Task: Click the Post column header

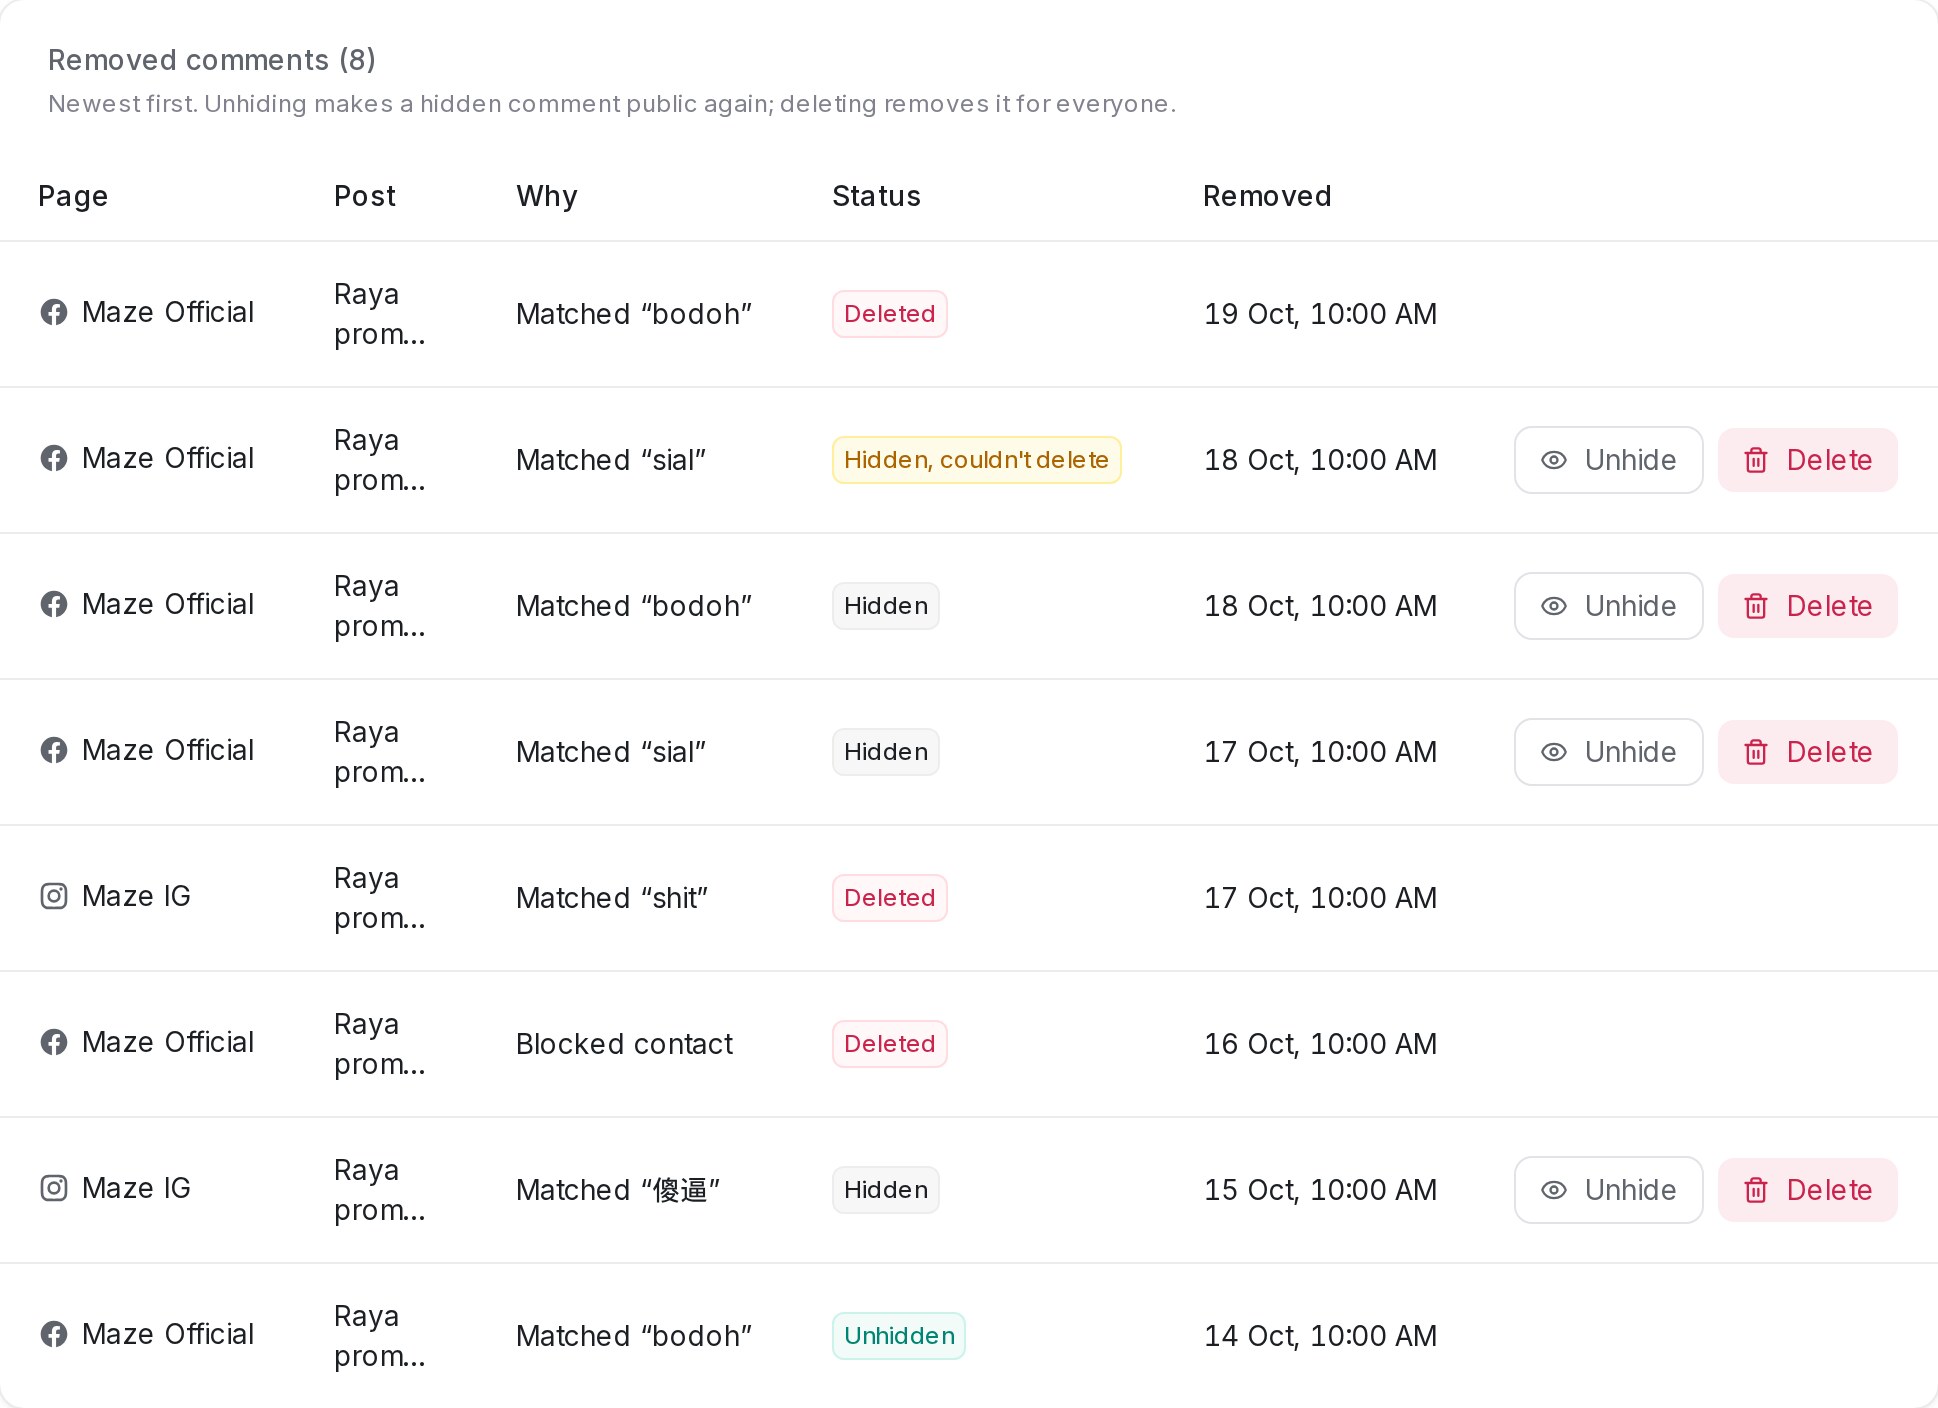Action: click(365, 196)
